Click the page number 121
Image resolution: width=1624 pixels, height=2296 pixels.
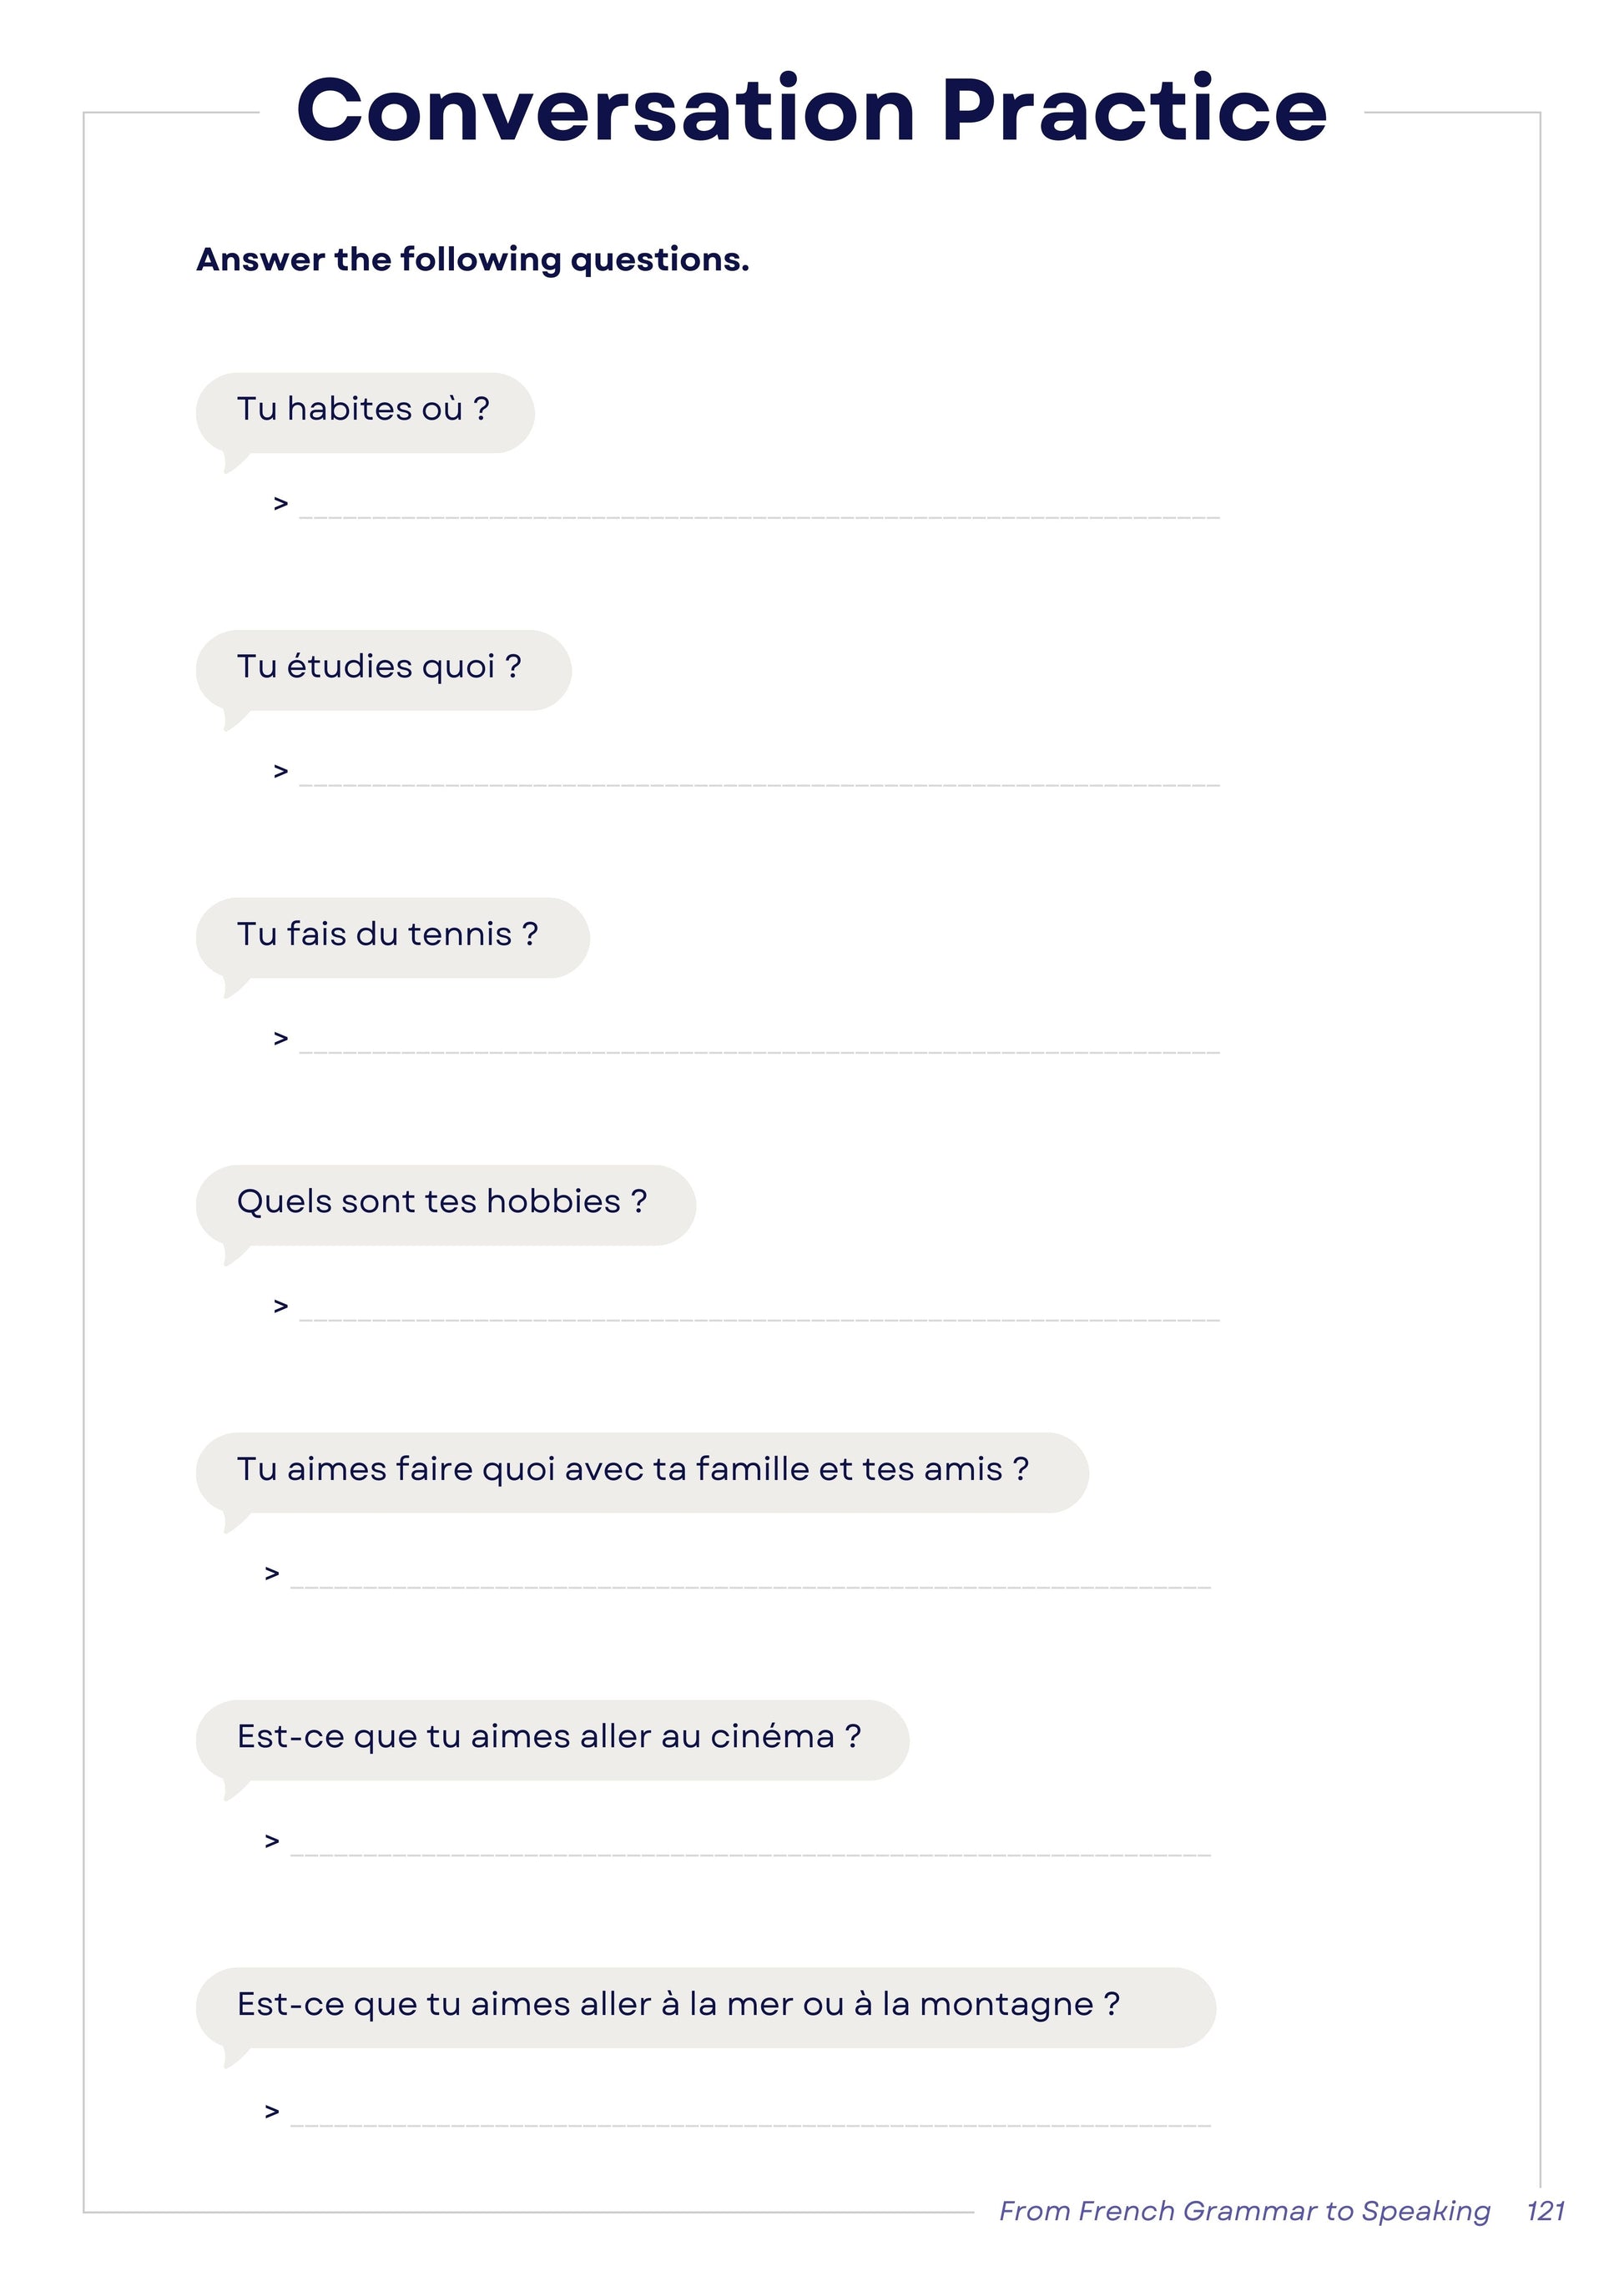pyautogui.click(x=1545, y=2211)
